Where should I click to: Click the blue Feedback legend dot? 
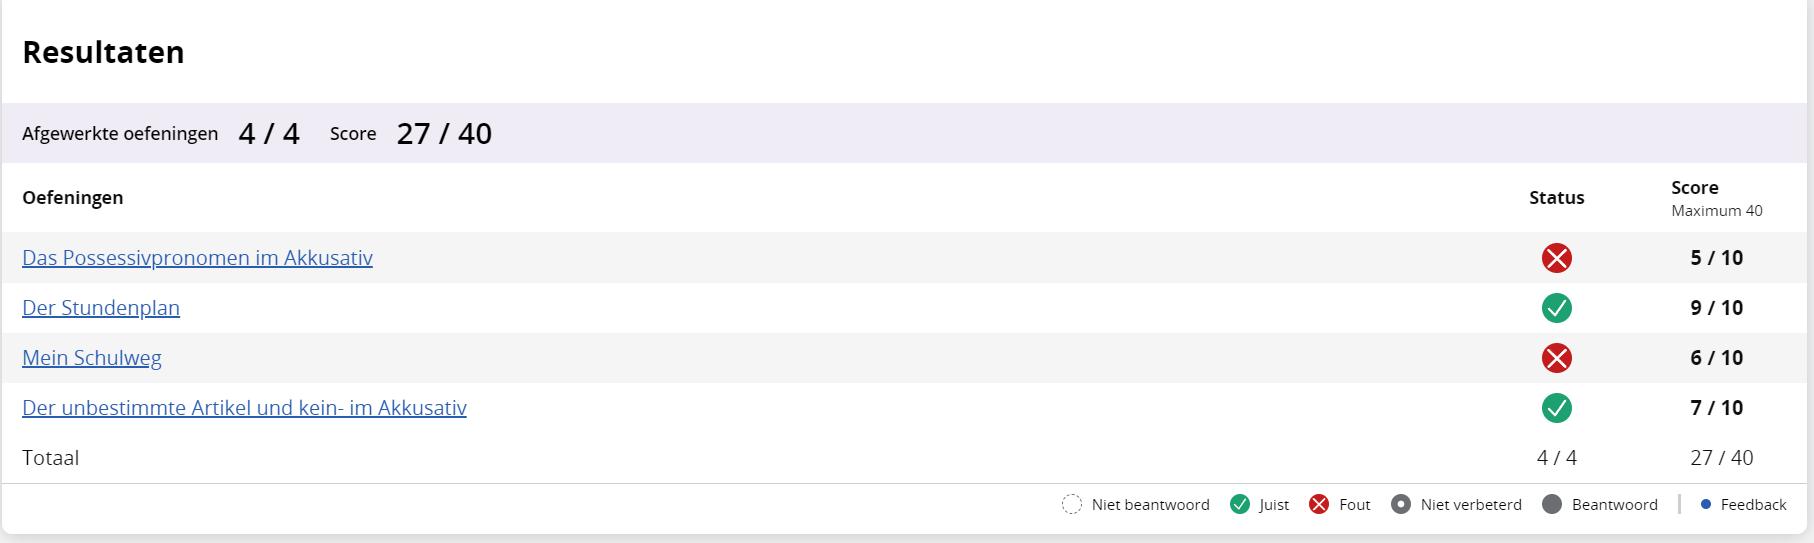(x=1706, y=504)
